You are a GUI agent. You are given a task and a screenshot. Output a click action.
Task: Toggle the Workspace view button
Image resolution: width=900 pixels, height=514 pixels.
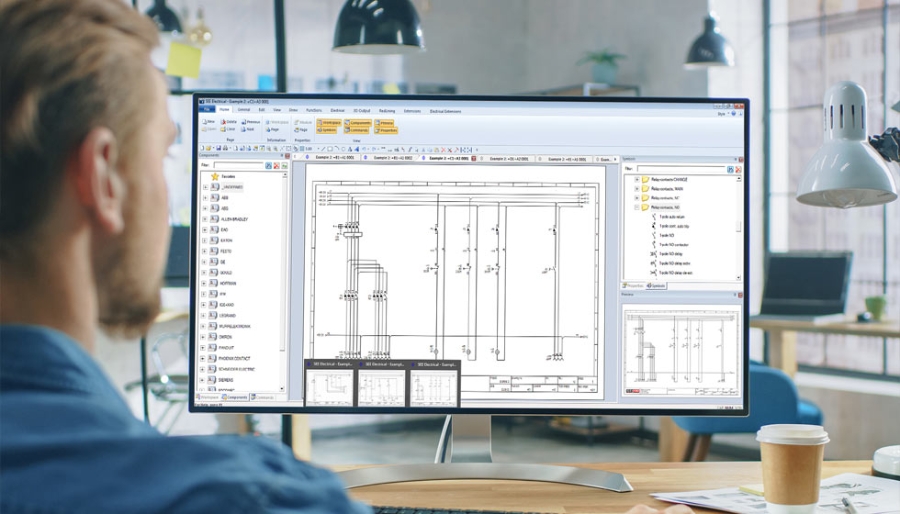point(329,122)
